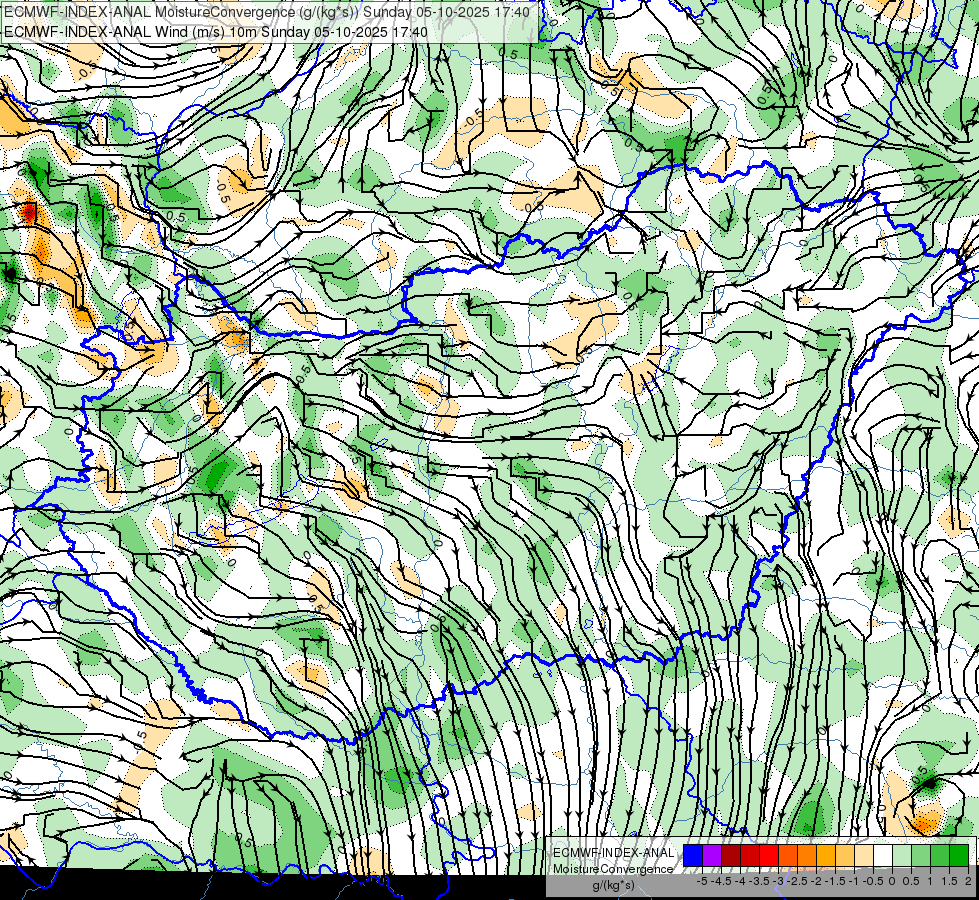Click the legend unit 'g/(kg*s)'
This screenshot has width=979, height=900.
tap(613, 886)
